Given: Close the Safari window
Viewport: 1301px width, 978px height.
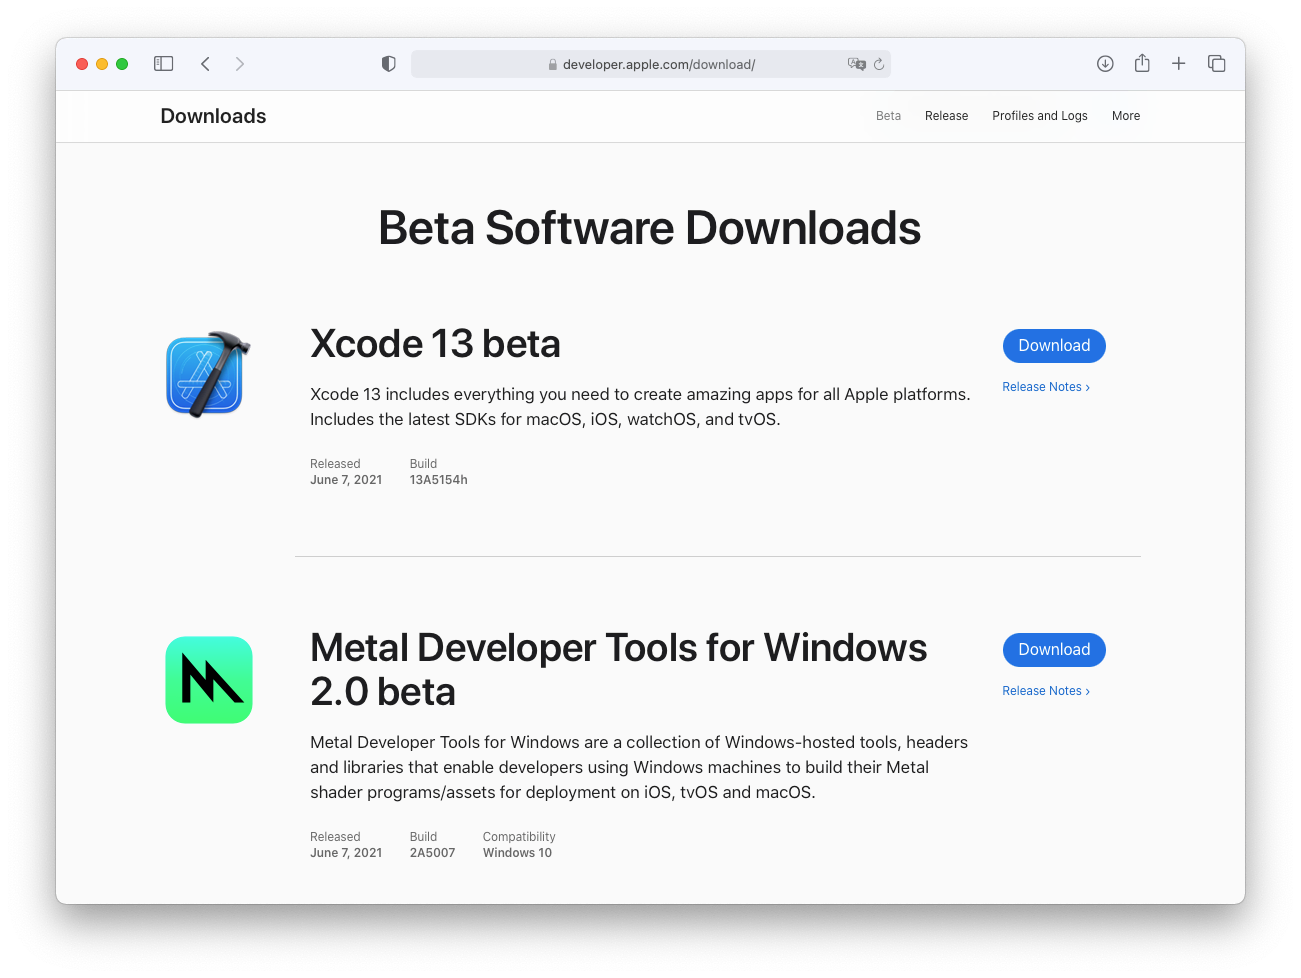Looking at the screenshot, I should [82, 64].
